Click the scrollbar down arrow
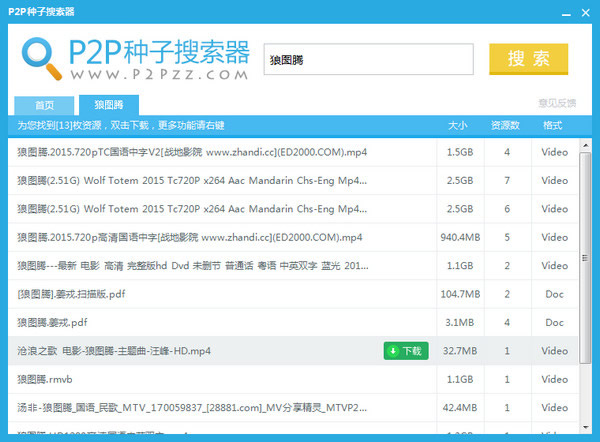Viewport: 600px width, 442px height. pos(585,427)
